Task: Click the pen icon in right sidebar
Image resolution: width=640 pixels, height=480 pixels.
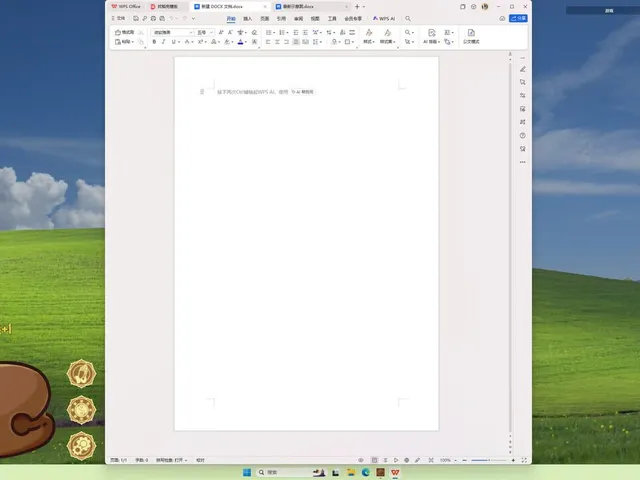Action: pyautogui.click(x=522, y=69)
